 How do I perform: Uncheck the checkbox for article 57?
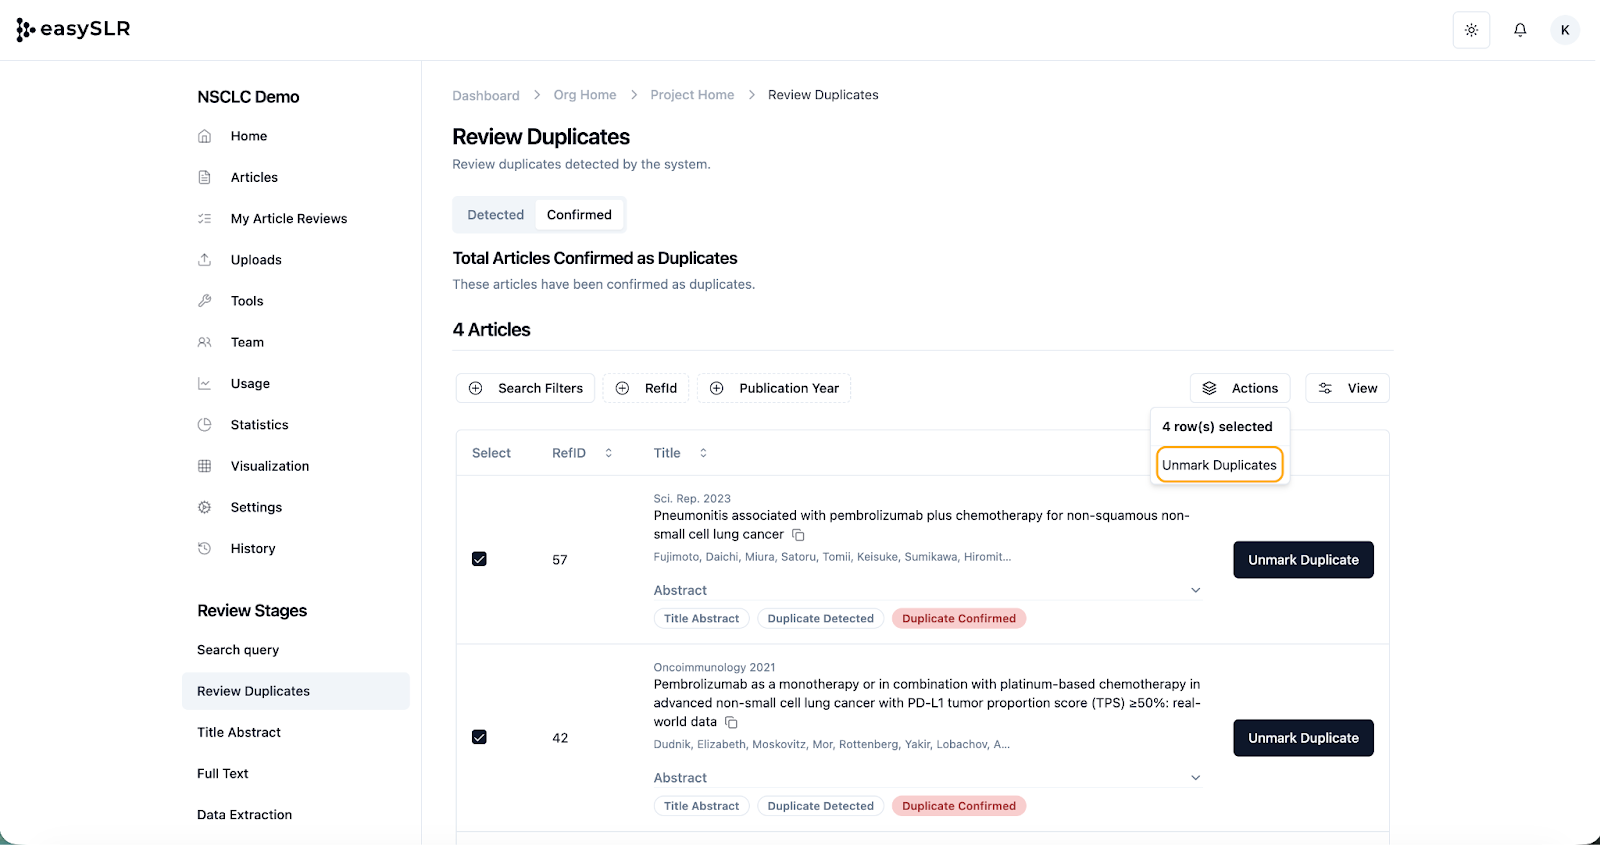click(479, 559)
